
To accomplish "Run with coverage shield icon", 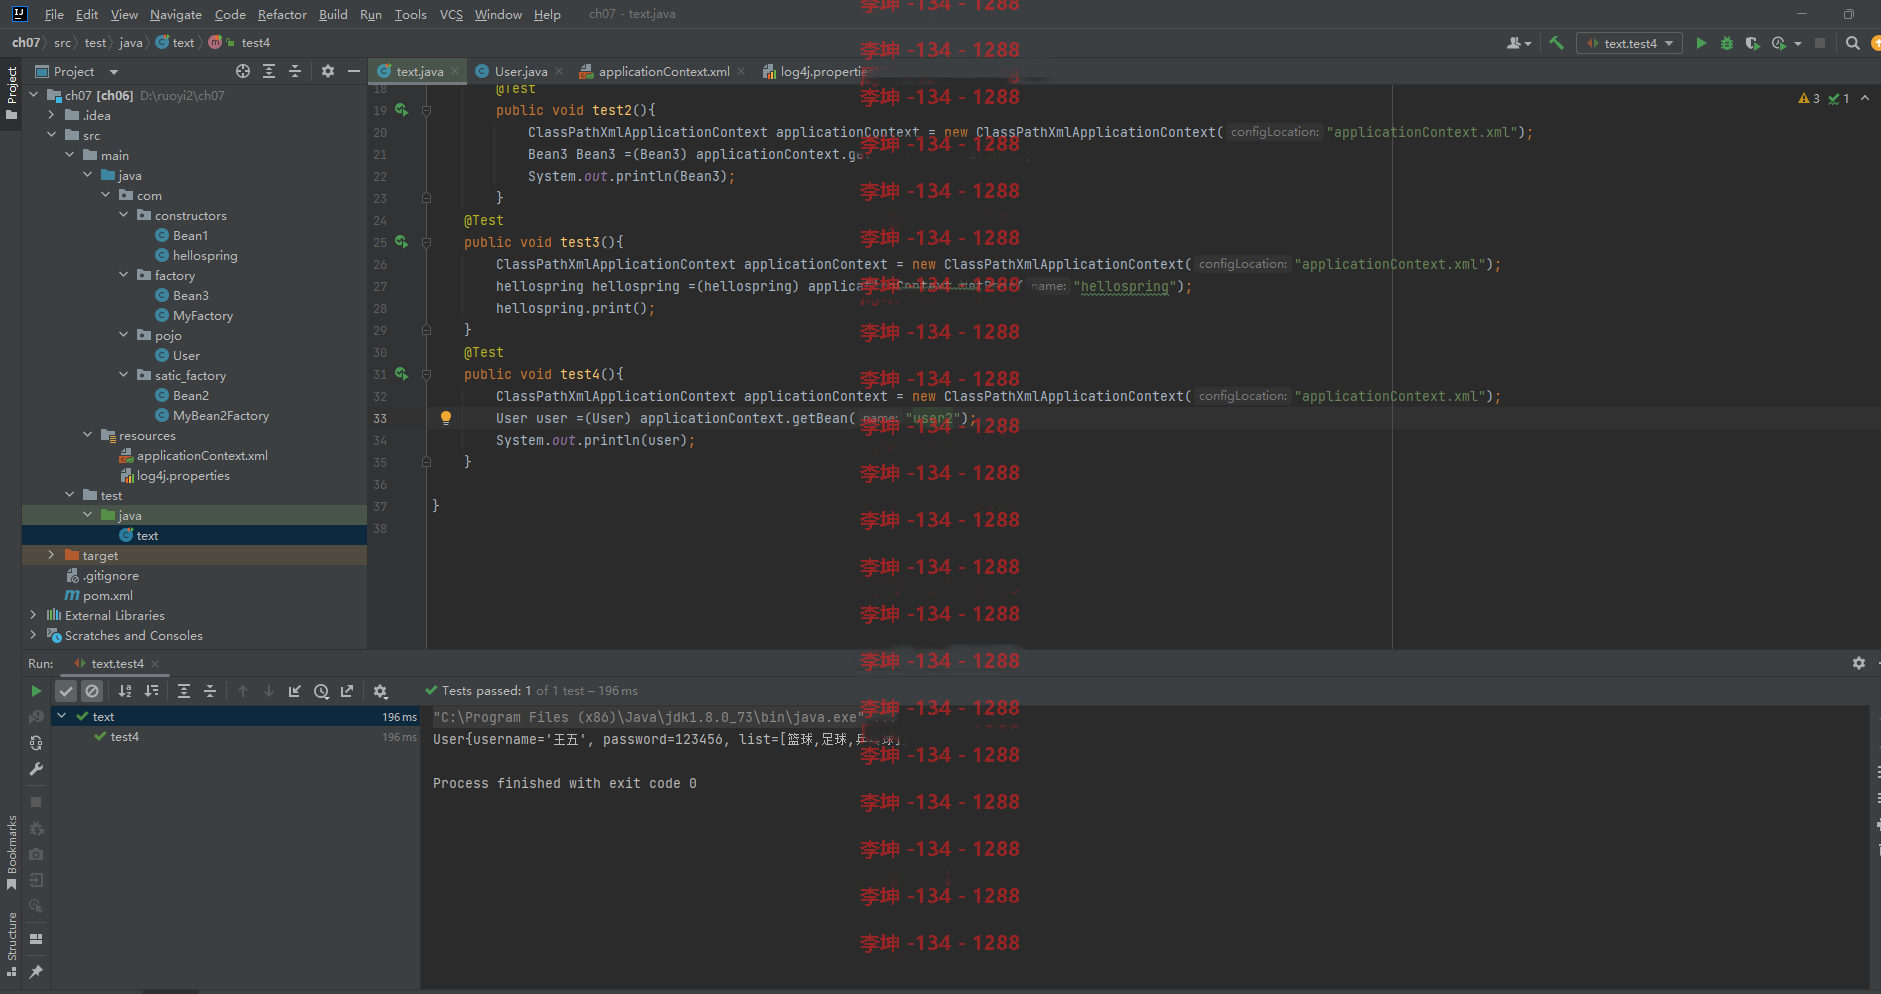I will click(x=1752, y=43).
